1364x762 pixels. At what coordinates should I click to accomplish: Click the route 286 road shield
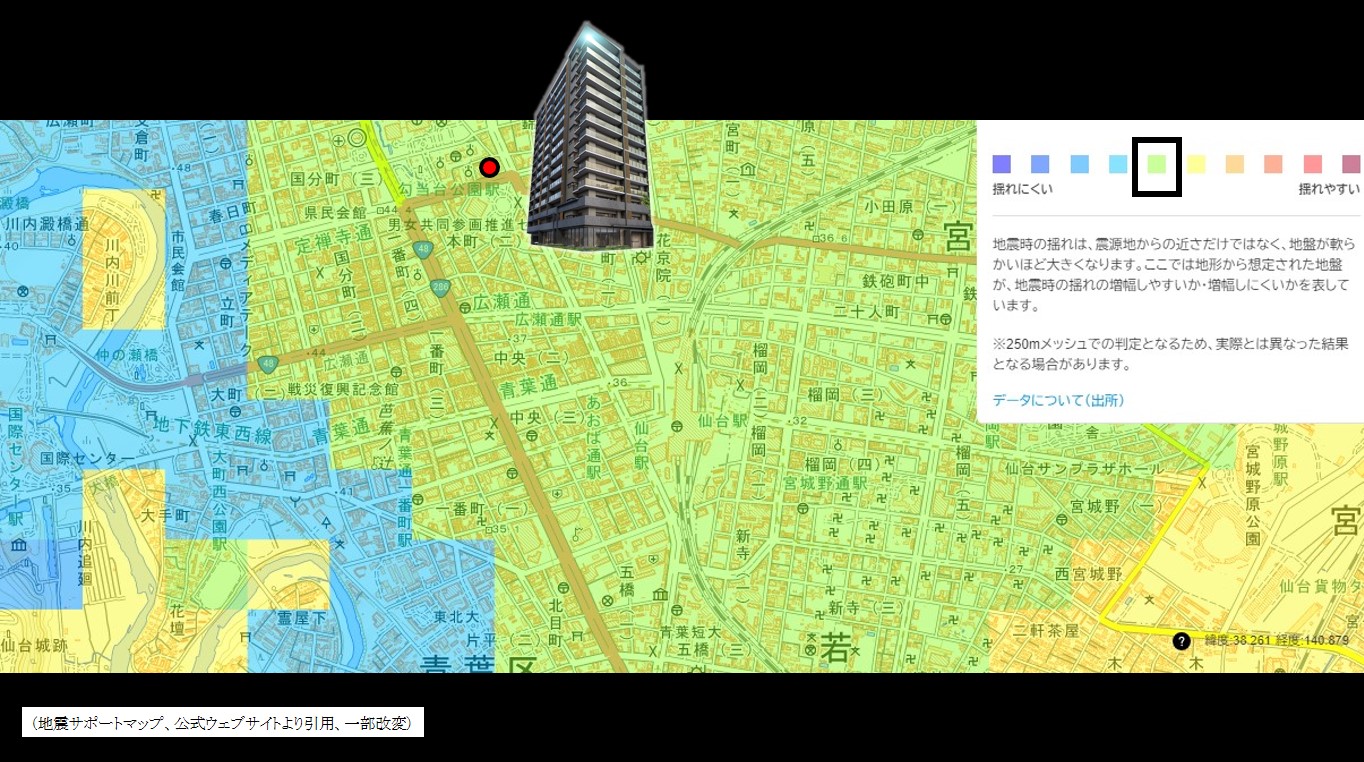click(x=441, y=288)
